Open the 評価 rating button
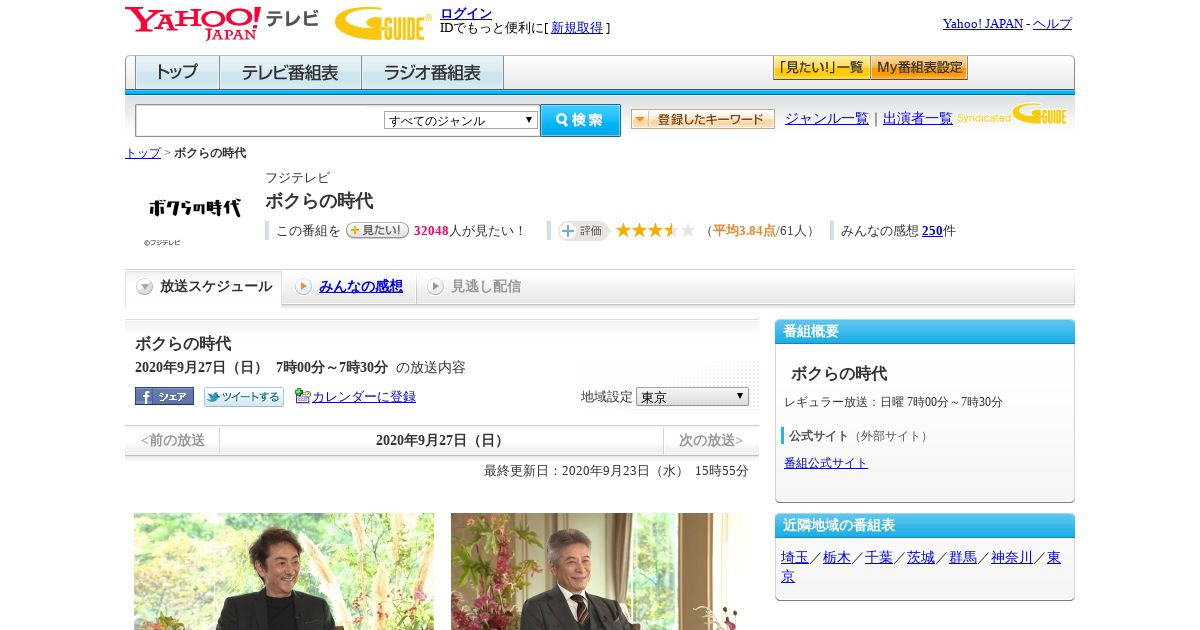 (x=583, y=230)
